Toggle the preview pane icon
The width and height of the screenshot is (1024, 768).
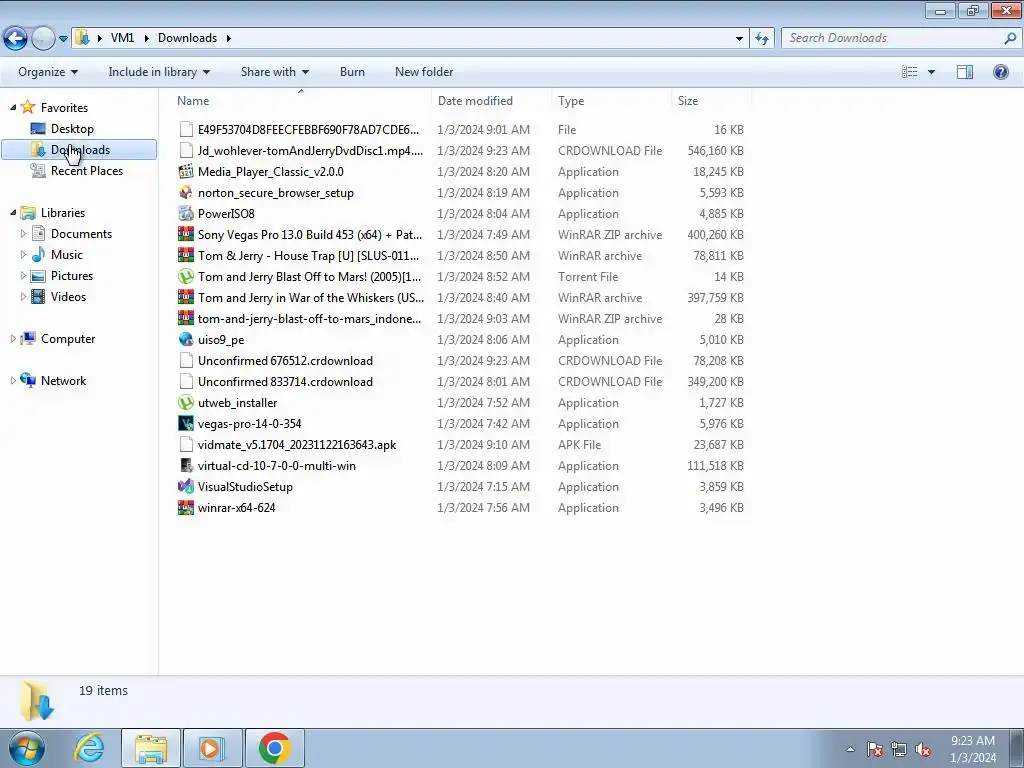(965, 72)
